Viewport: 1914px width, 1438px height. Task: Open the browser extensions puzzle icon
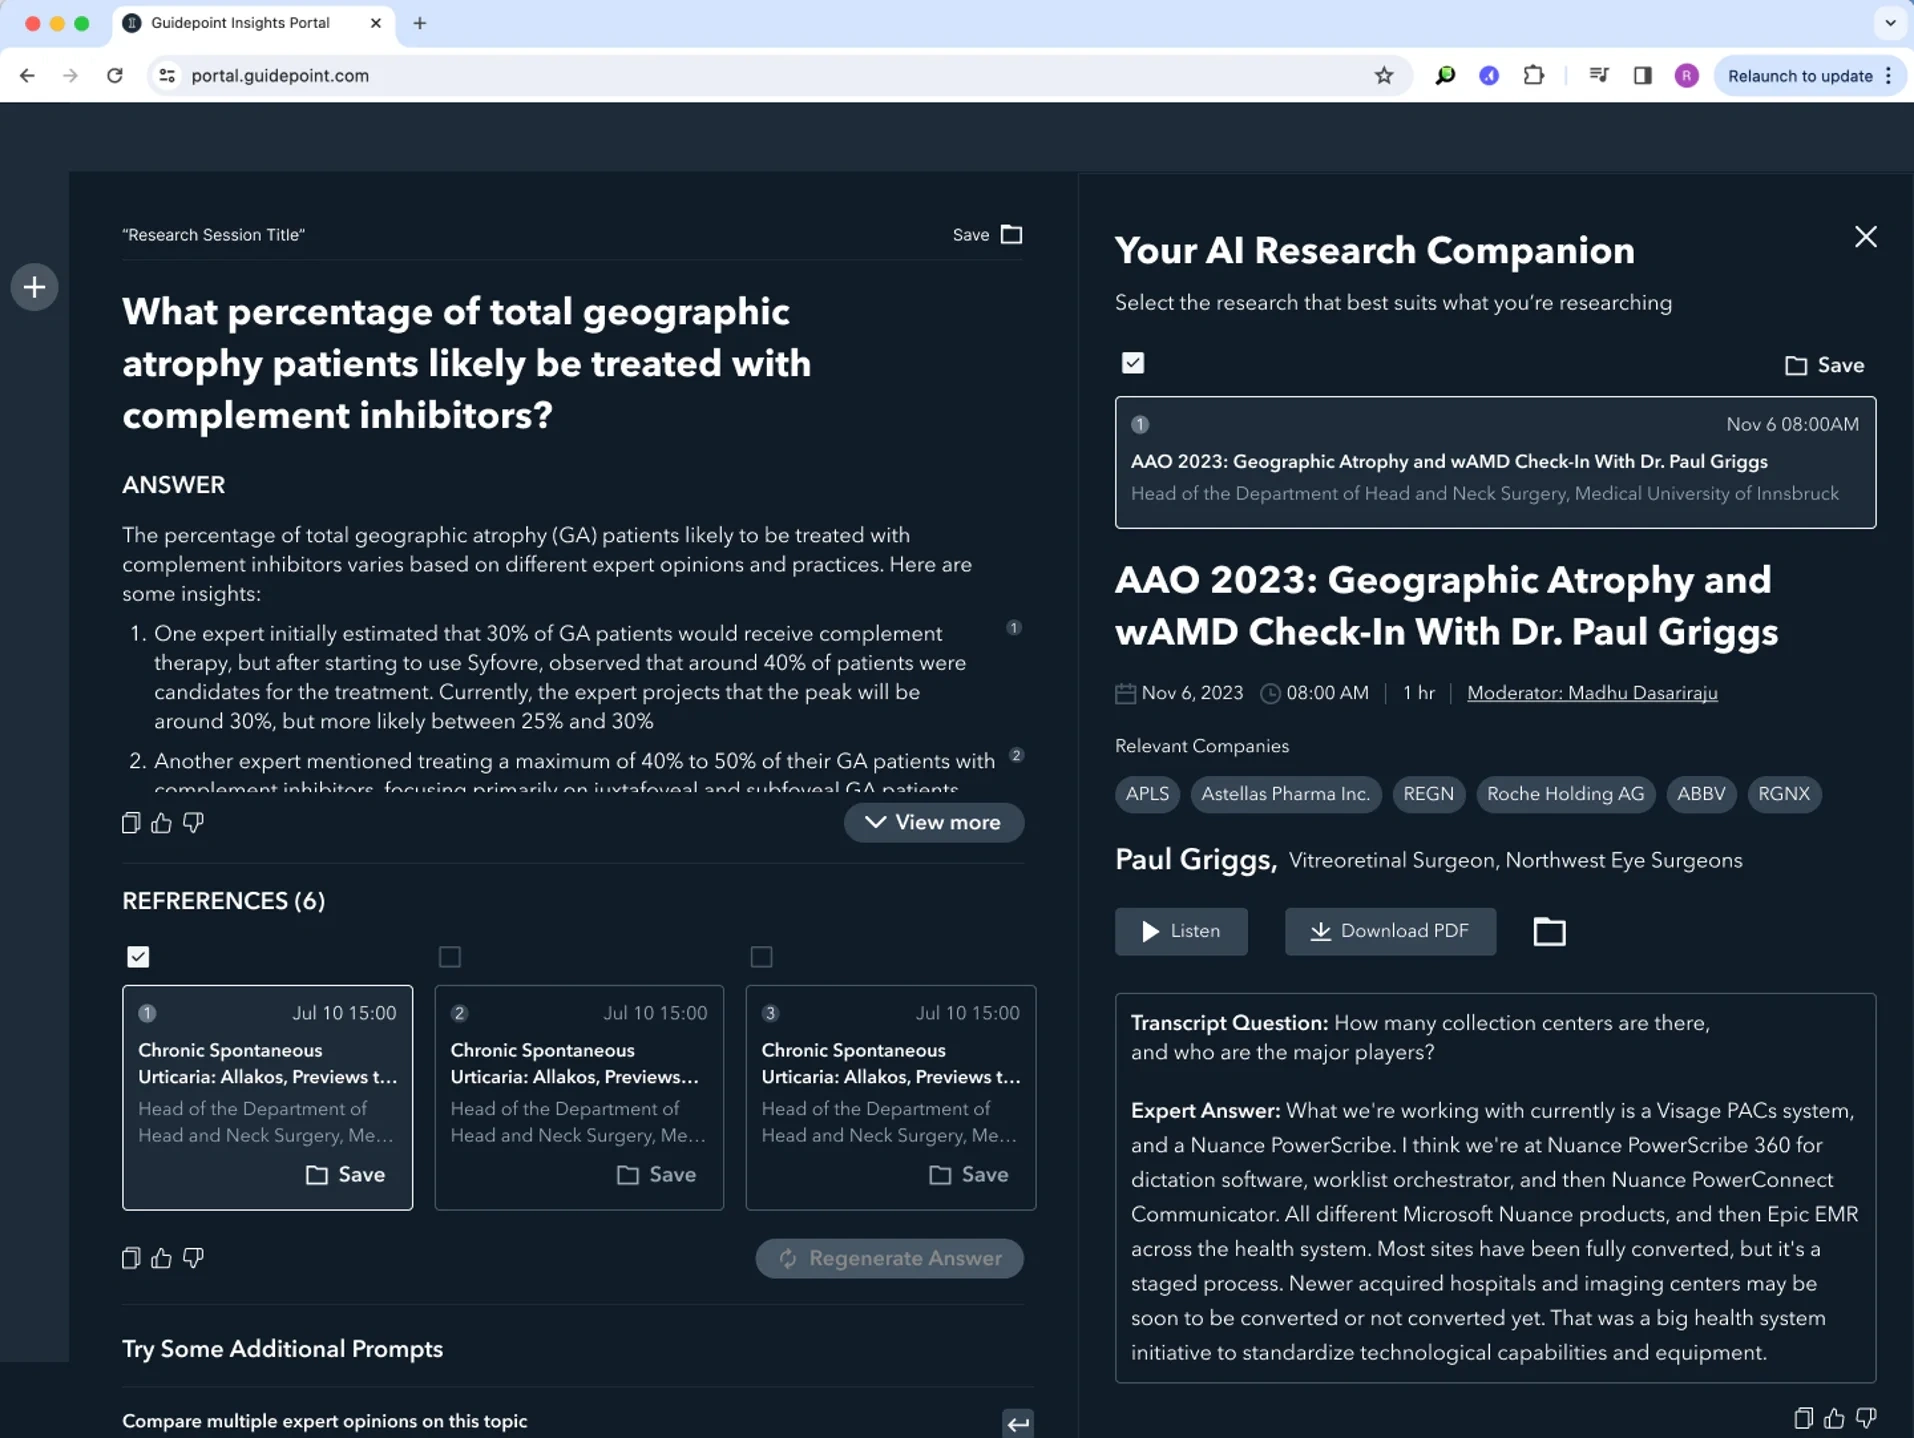[x=1533, y=76]
